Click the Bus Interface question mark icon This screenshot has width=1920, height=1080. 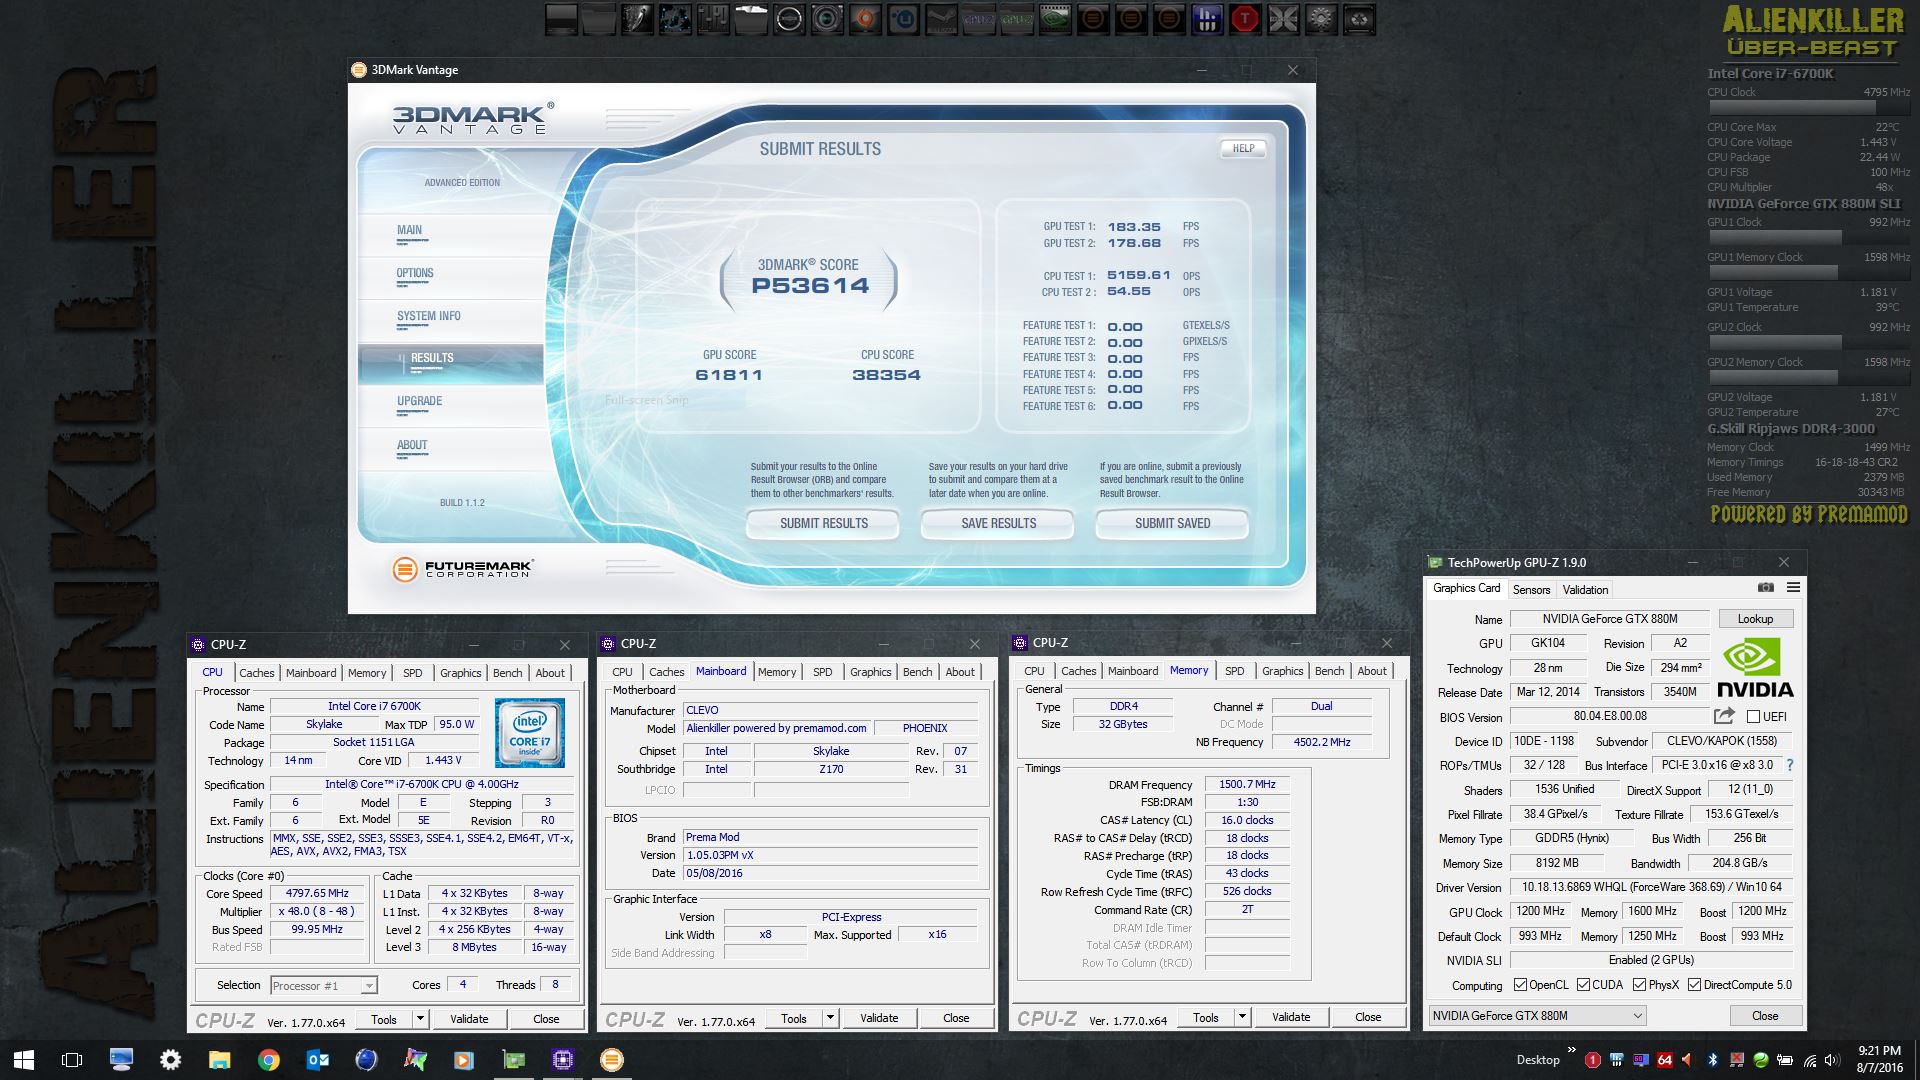point(1790,765)
